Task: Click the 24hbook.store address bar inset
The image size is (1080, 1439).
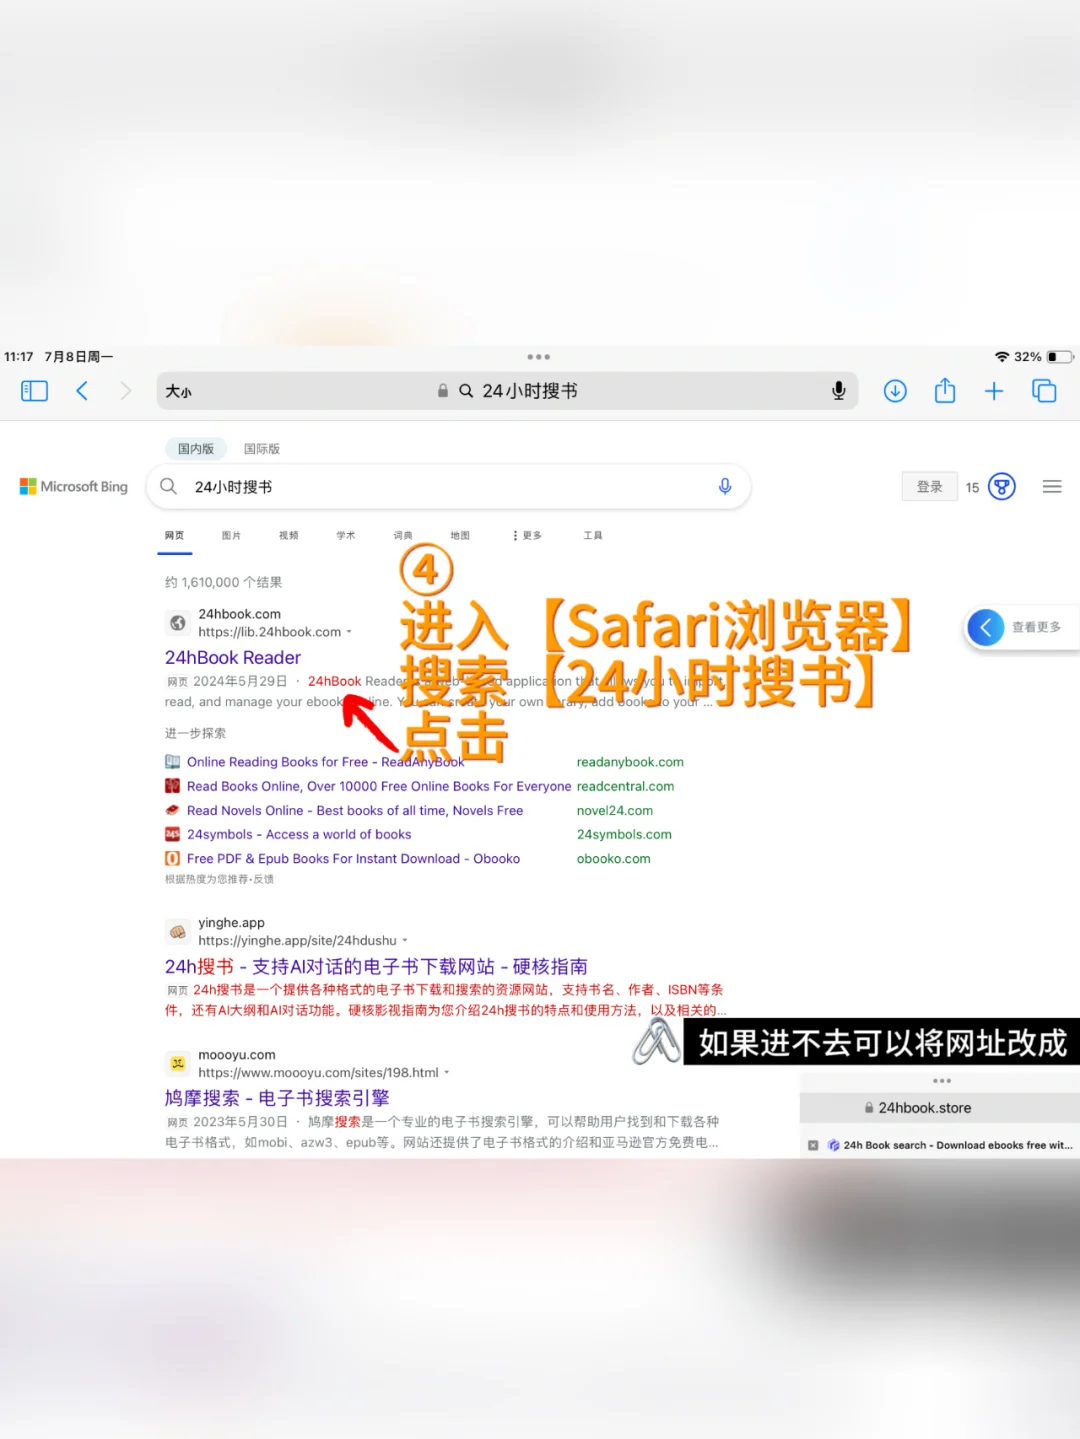Action: [x=940, y=1108]
